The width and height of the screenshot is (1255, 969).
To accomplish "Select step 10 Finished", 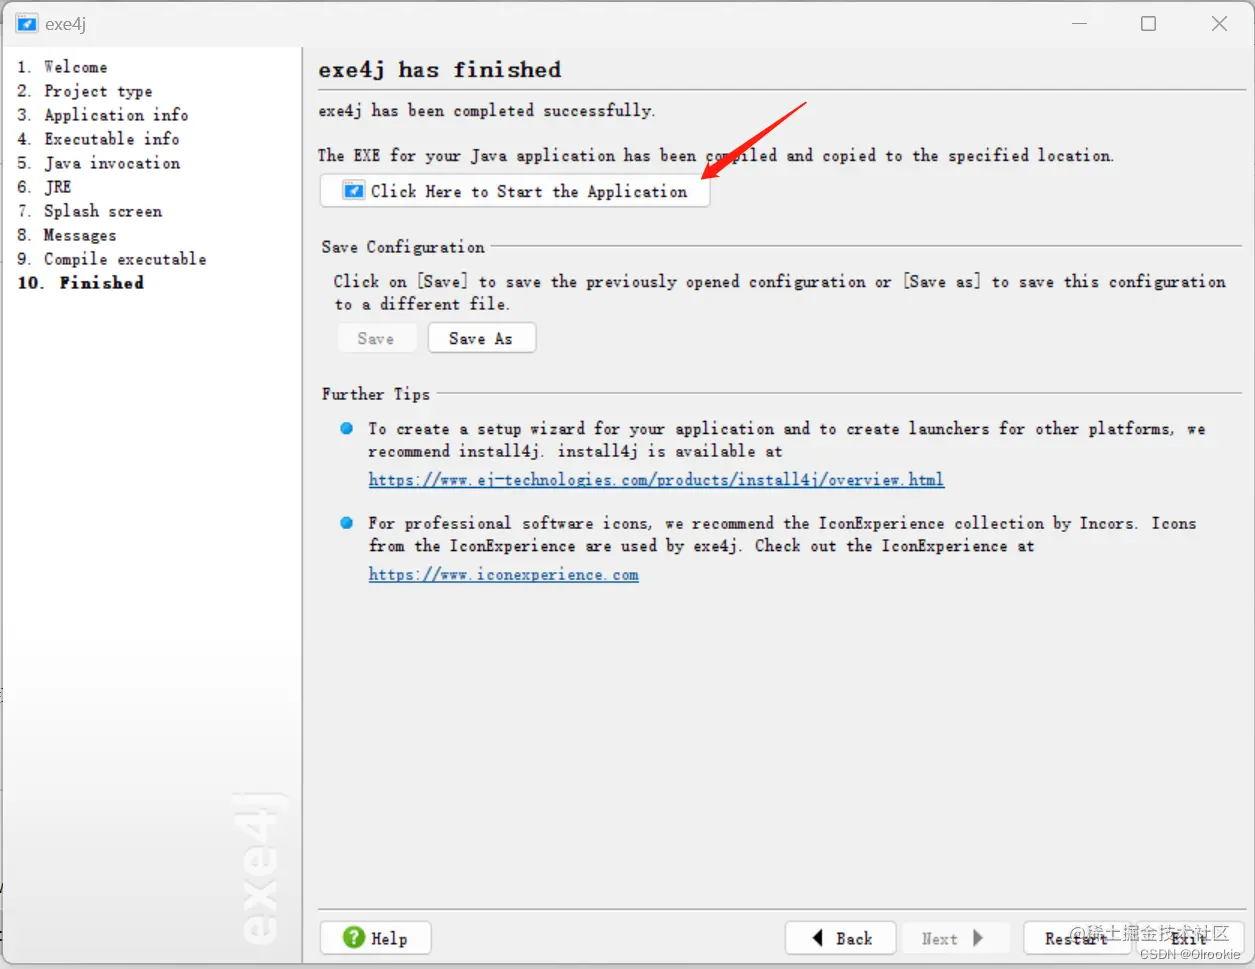I will coord(81,283).
